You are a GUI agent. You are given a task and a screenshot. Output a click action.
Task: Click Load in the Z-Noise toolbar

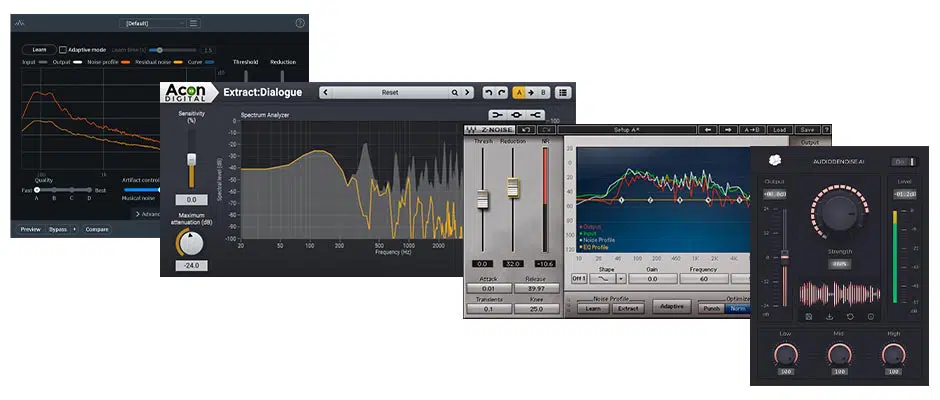(779, 130)
